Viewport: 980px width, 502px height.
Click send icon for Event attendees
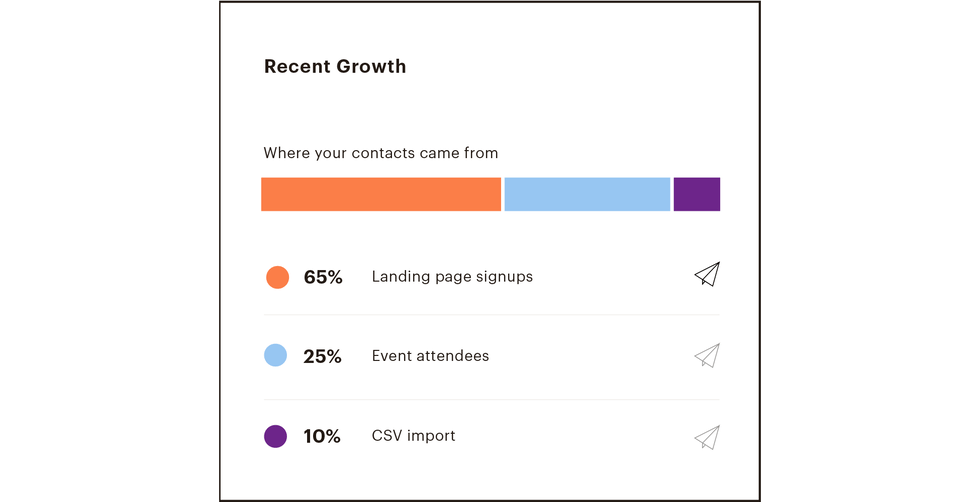(706, 356)
